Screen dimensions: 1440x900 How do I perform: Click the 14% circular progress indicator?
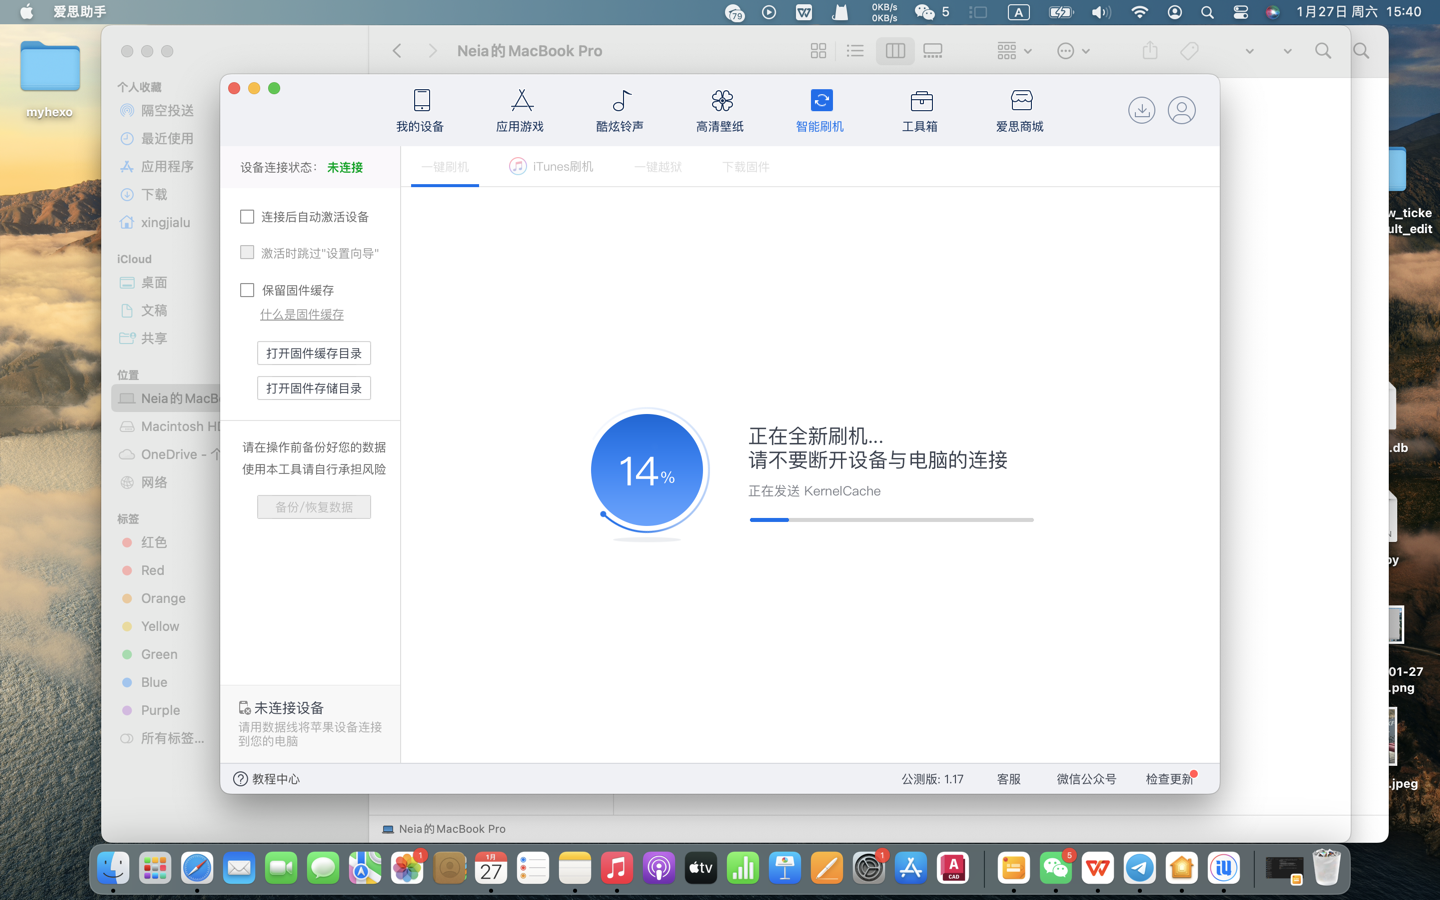[647, 470]
